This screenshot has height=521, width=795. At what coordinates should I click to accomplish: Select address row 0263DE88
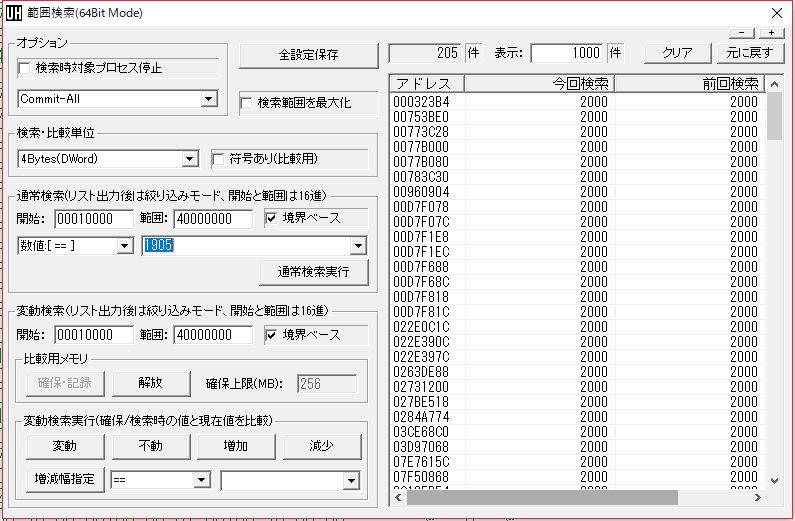[x=577, y=372]
